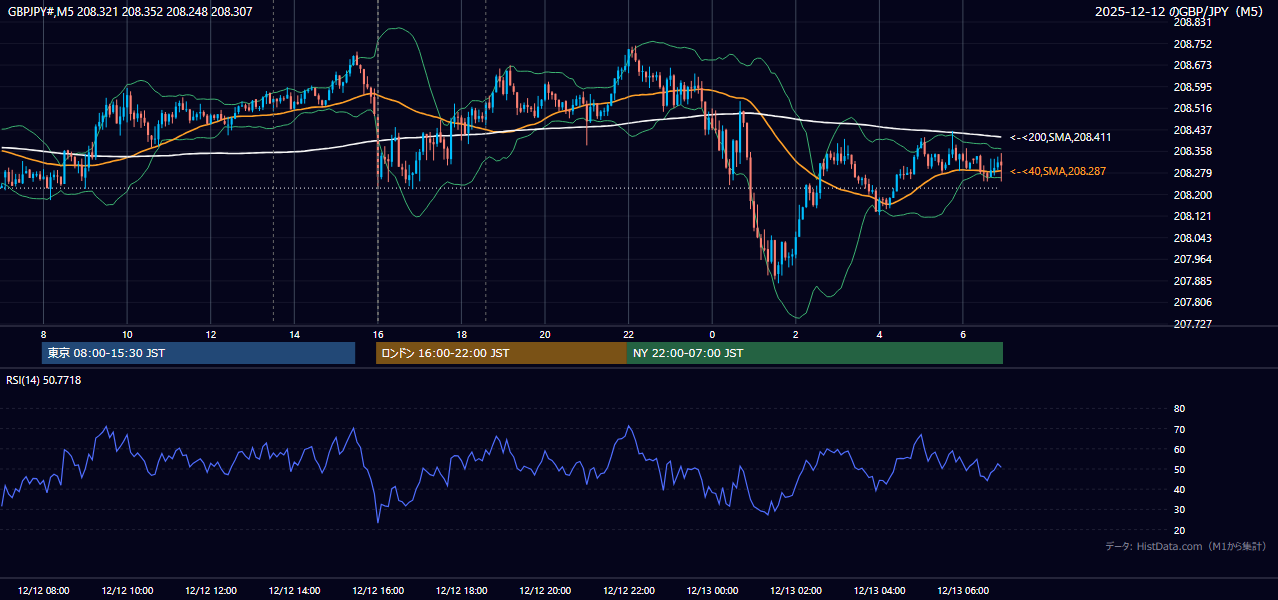Viewport: 1278px width, 600px height.
Task: Click price axis label 208.279
Action: tap(1192, 173)
